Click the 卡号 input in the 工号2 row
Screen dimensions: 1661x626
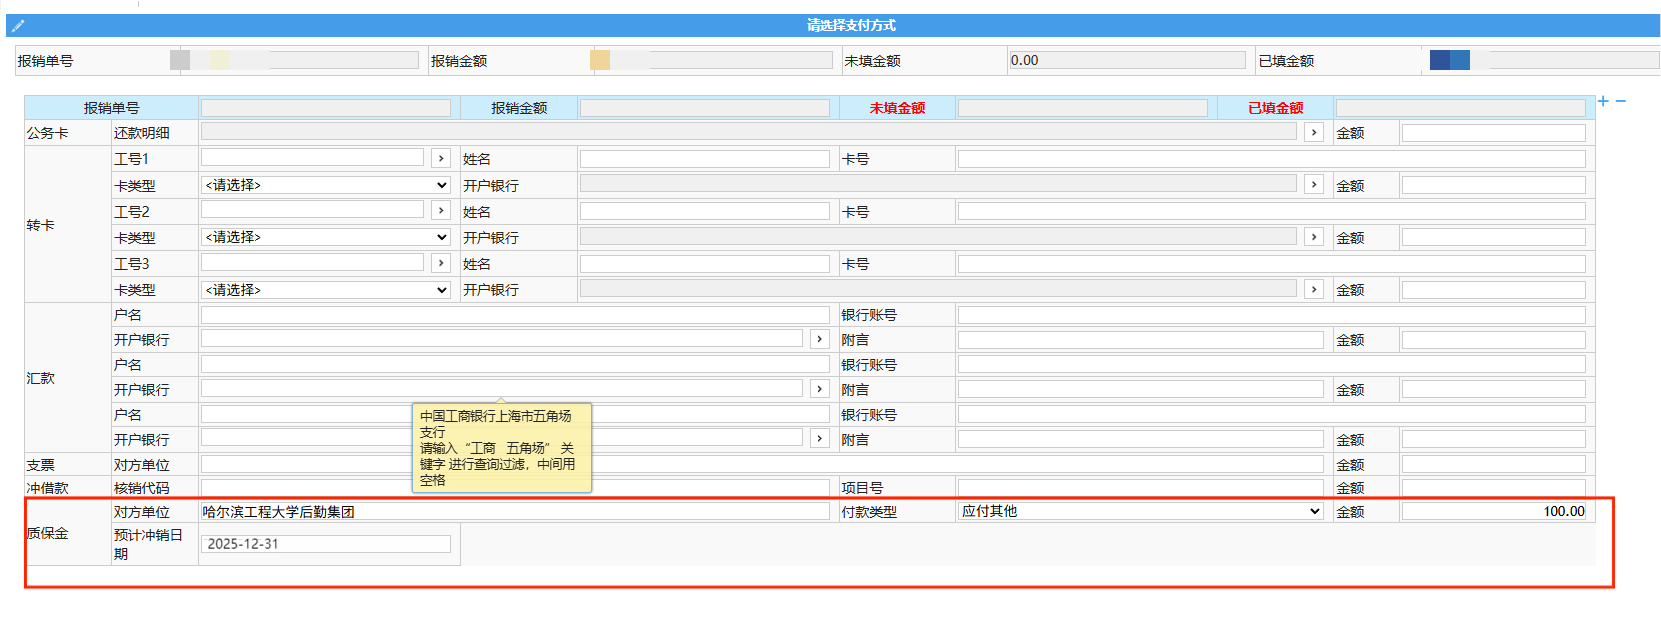click(x=1271, y=211)
